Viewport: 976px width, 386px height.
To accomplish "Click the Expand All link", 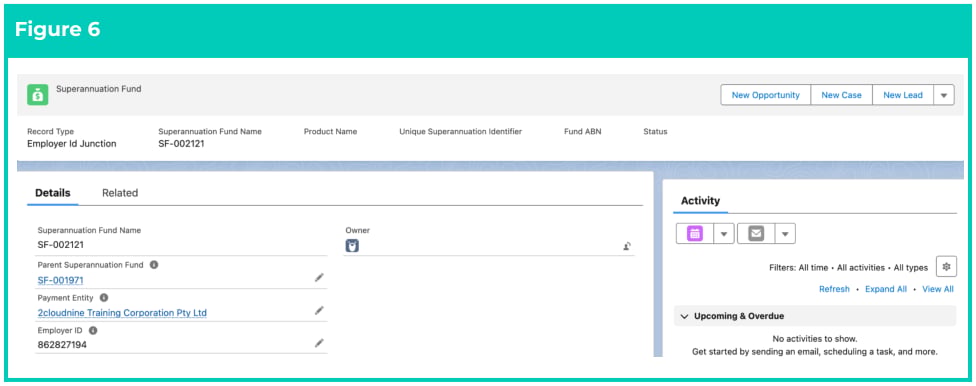I will (886, 289).
